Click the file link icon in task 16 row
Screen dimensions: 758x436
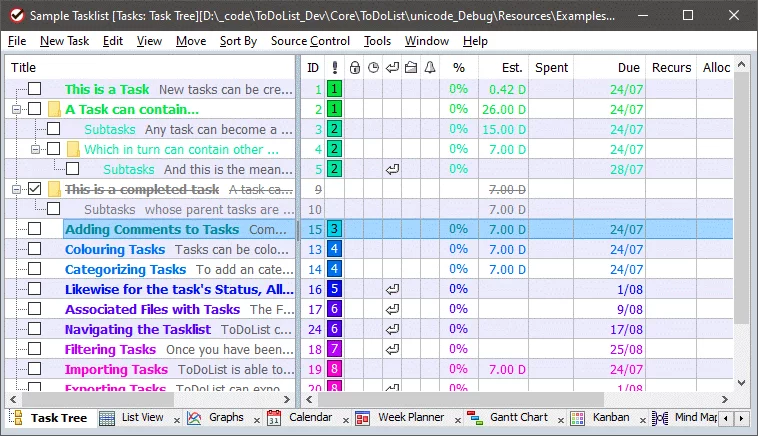pyautogui.click(x=392, y=289)
